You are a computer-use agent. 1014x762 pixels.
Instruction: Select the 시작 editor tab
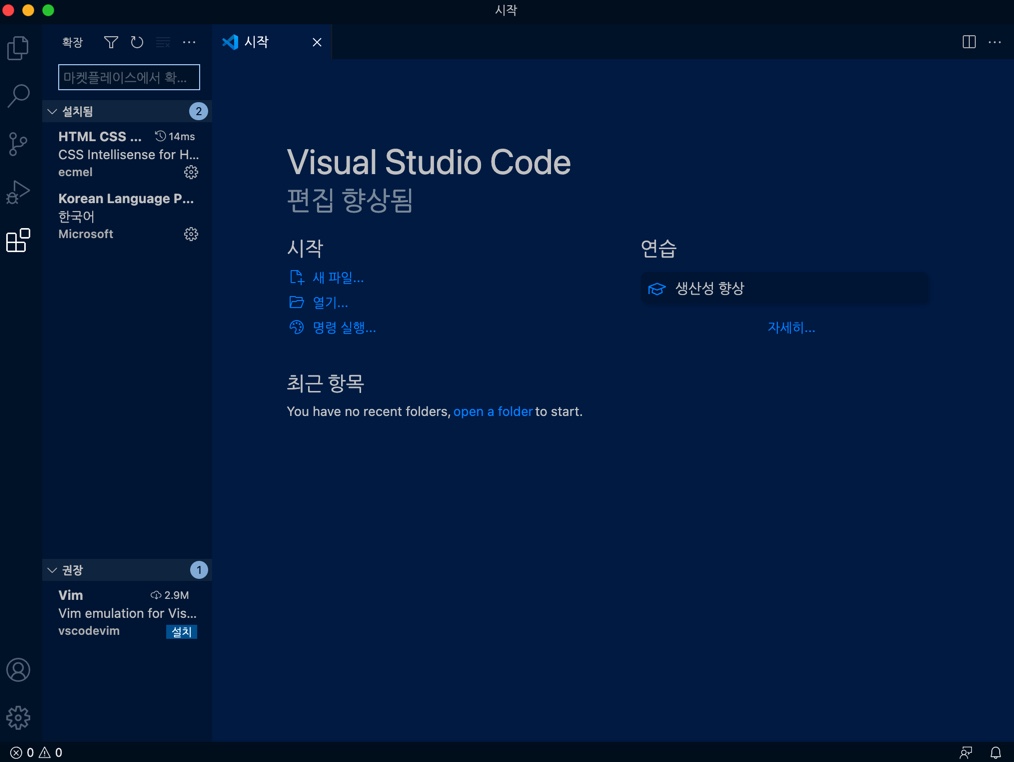[272, 42]
